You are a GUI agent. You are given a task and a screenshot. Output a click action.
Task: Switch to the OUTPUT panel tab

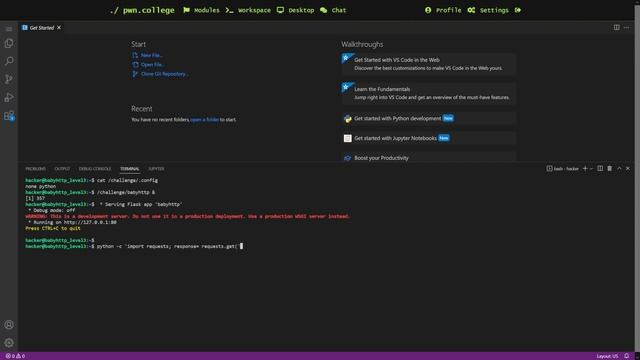tap(62, 169)
